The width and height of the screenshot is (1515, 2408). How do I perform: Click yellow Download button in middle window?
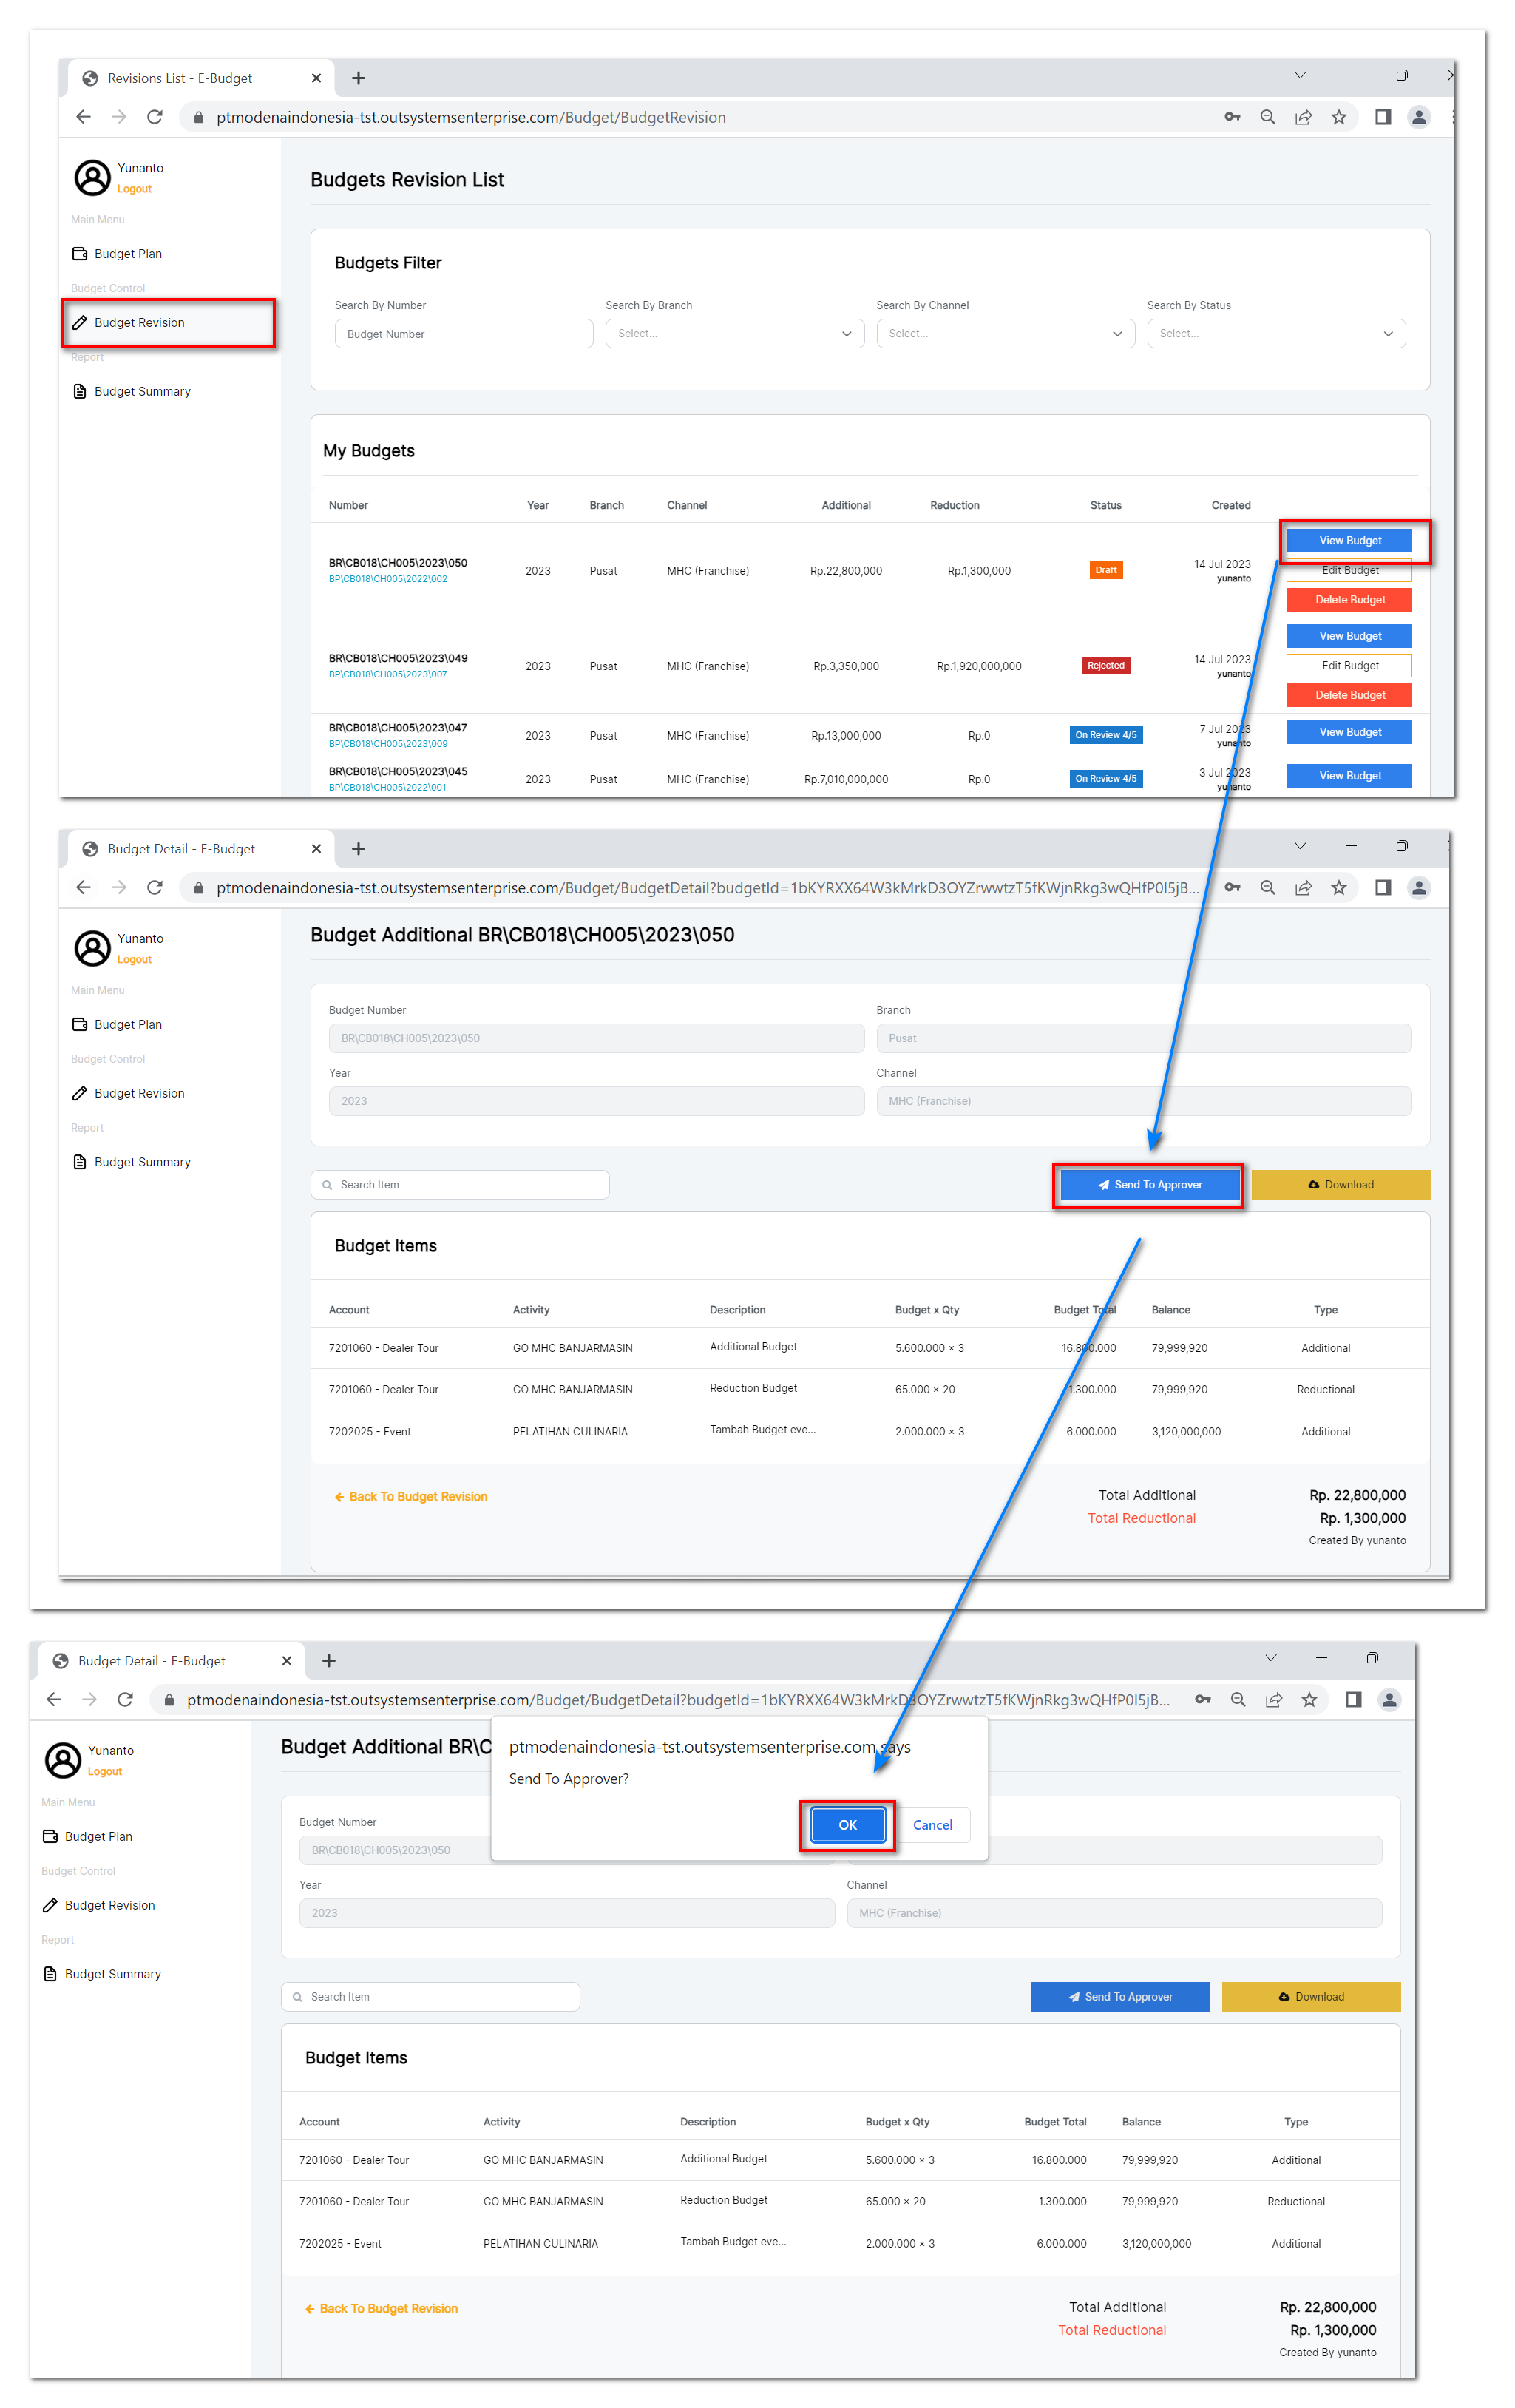click(1340, 1185)
